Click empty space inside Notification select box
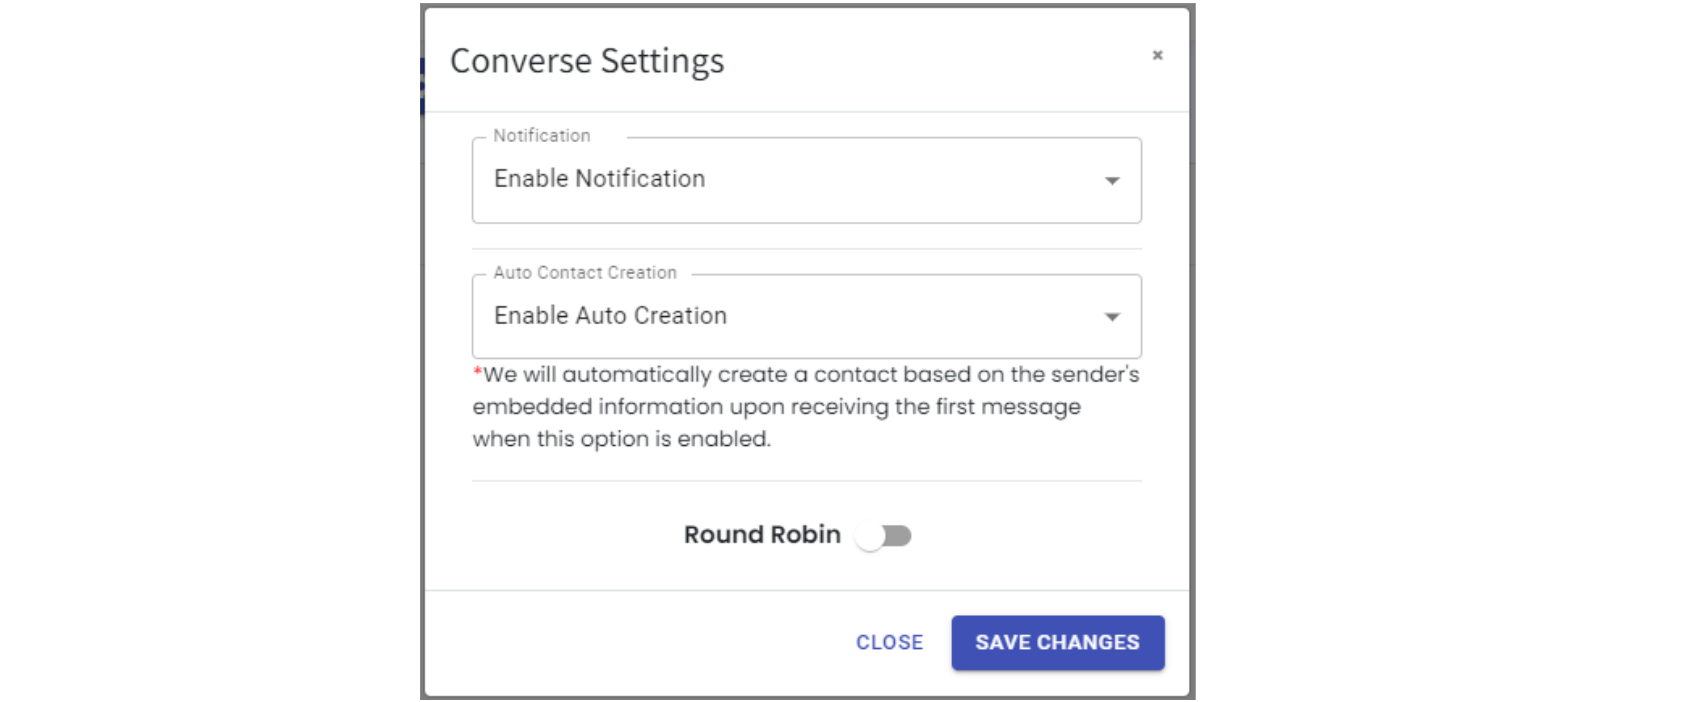 point(900,181)
